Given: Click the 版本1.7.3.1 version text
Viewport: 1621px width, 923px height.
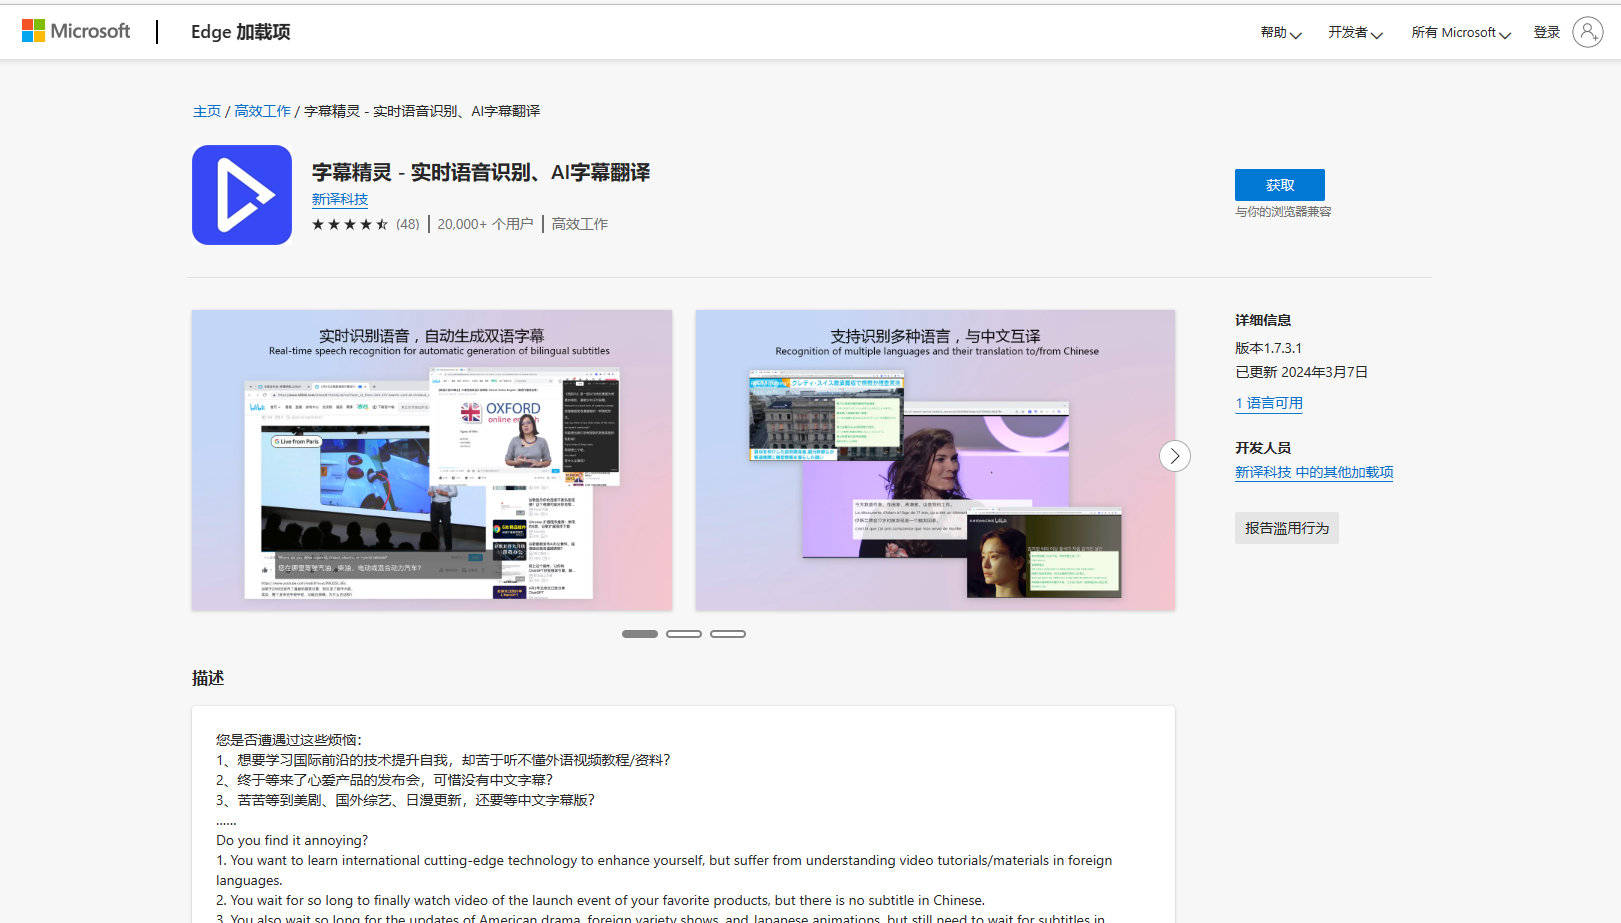Looking at the screenshot, I should pyautogui.click(x=1268, y=348).
